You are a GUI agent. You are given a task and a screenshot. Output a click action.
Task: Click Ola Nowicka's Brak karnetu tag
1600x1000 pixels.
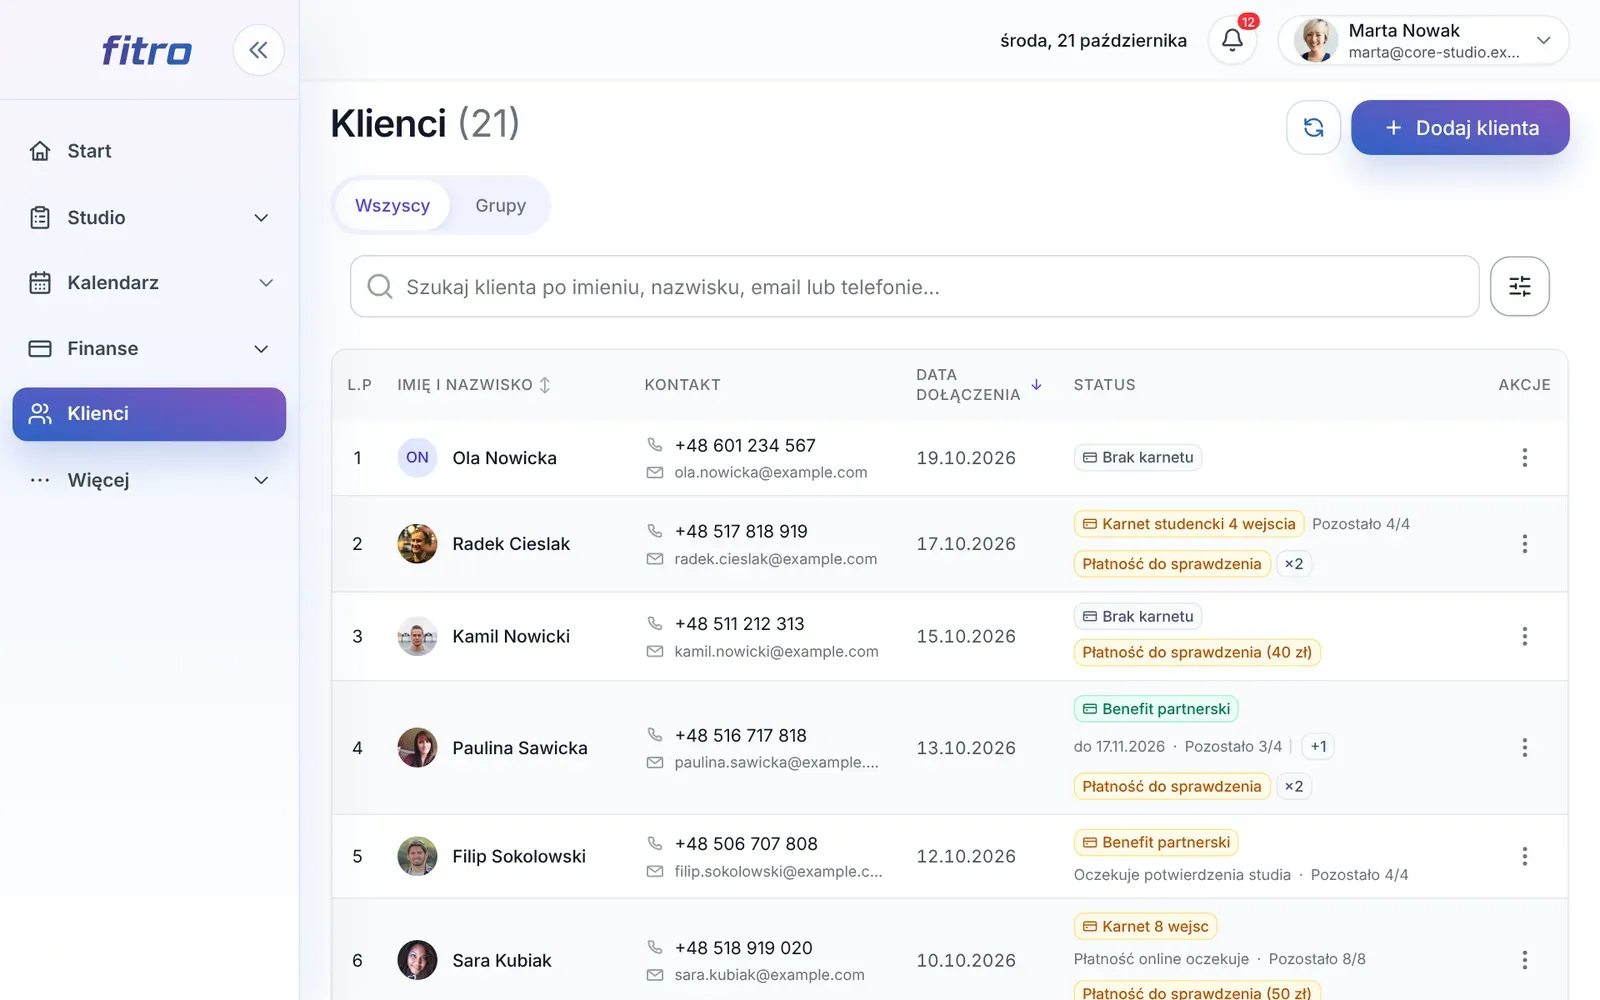[1138, 458]
